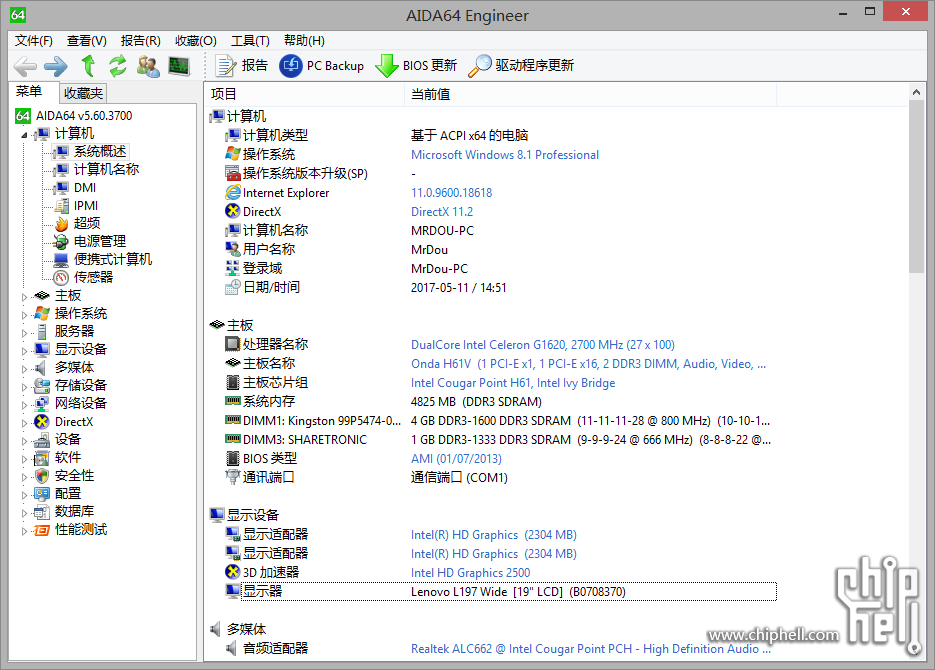Open the 文件(F) menu
Viewport: 935px width, 670px height.
click(x=34, y=41)
